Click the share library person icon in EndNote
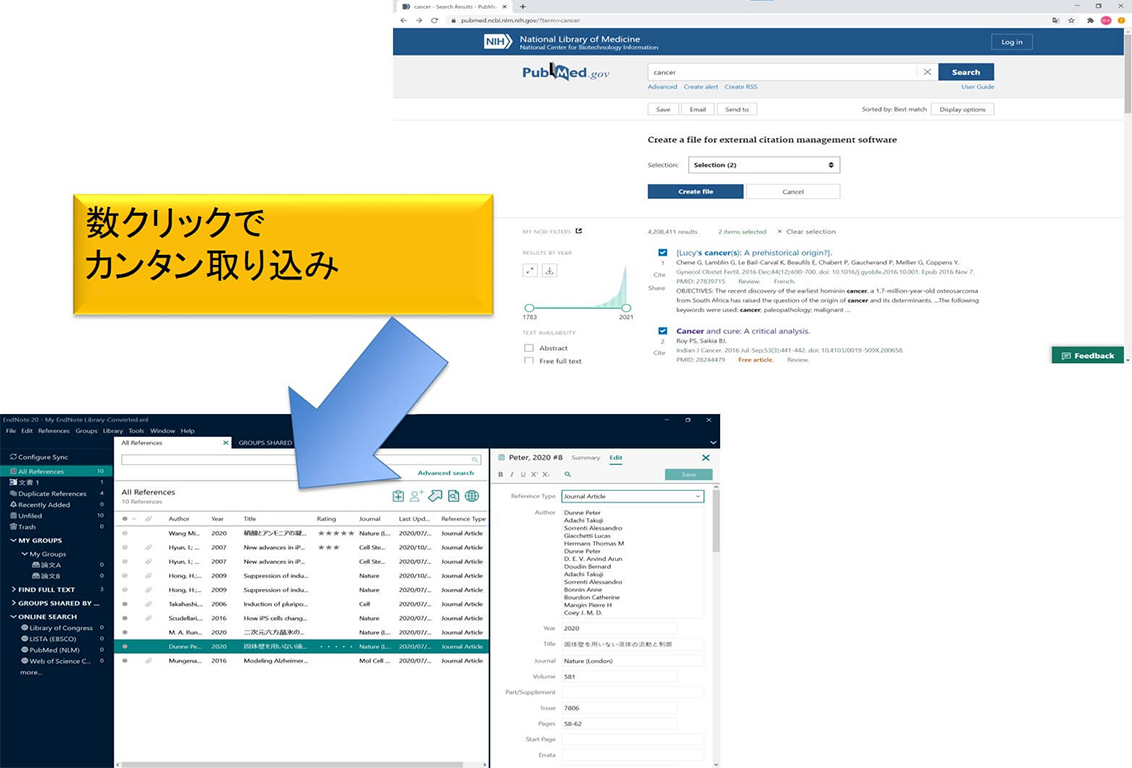The height and width of the screenshot is (768, 1132). pos(417,496)
